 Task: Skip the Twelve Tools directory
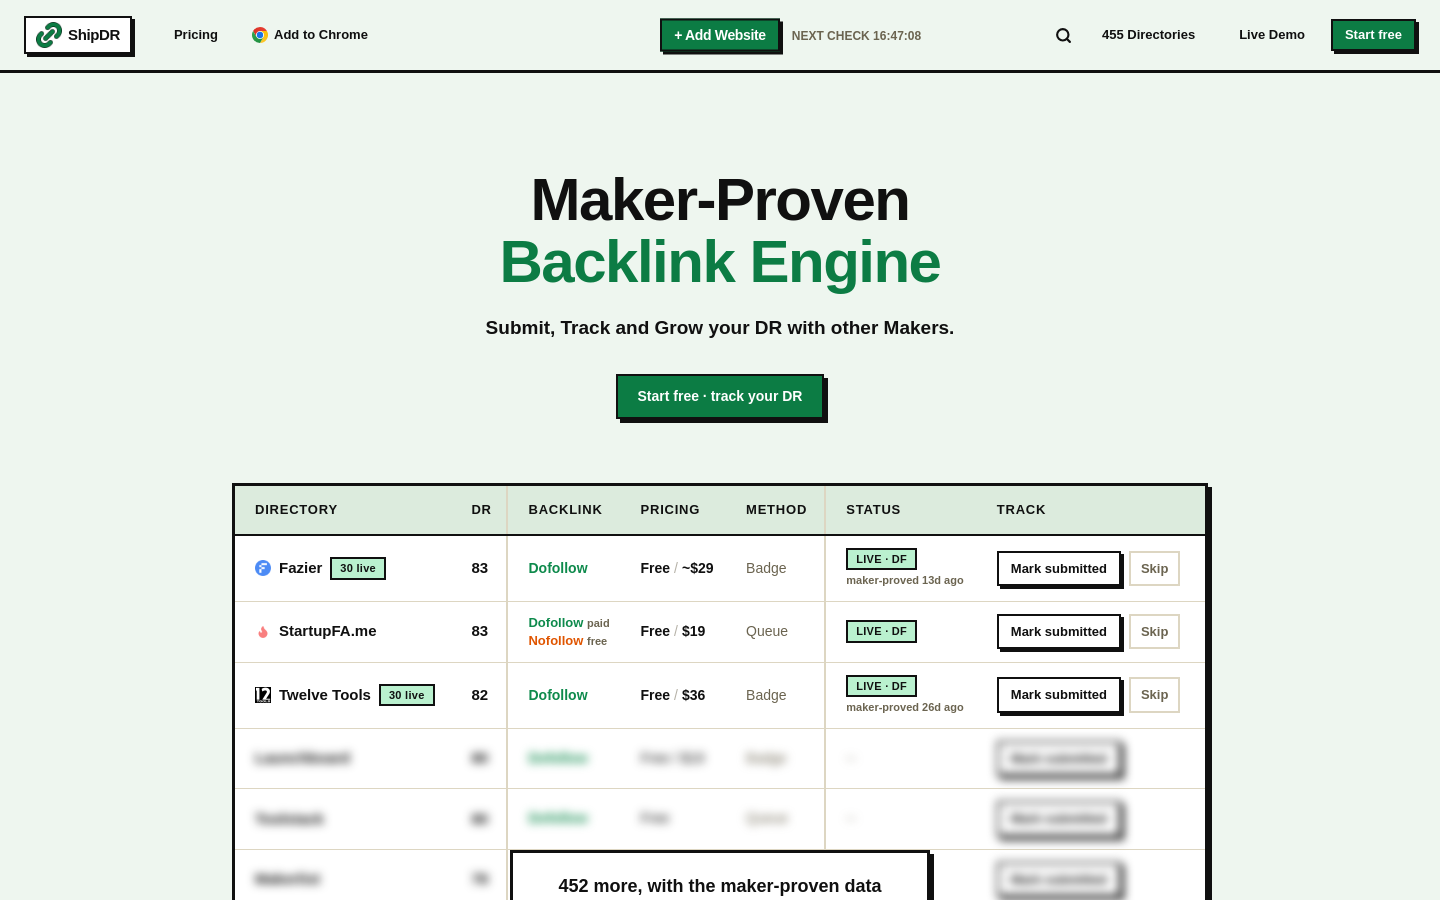tap(1154, 695)
